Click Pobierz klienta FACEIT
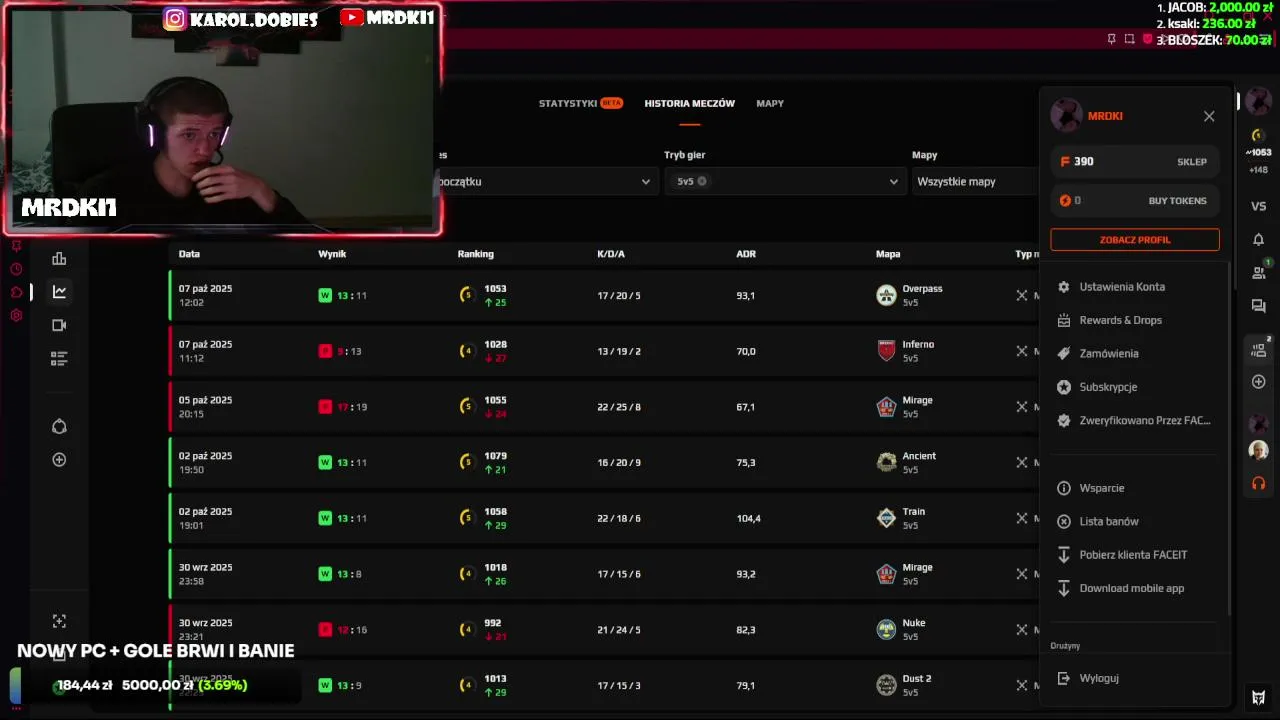The height and width of the screenshot is (720, 1280). click(x=1135, y=554)
